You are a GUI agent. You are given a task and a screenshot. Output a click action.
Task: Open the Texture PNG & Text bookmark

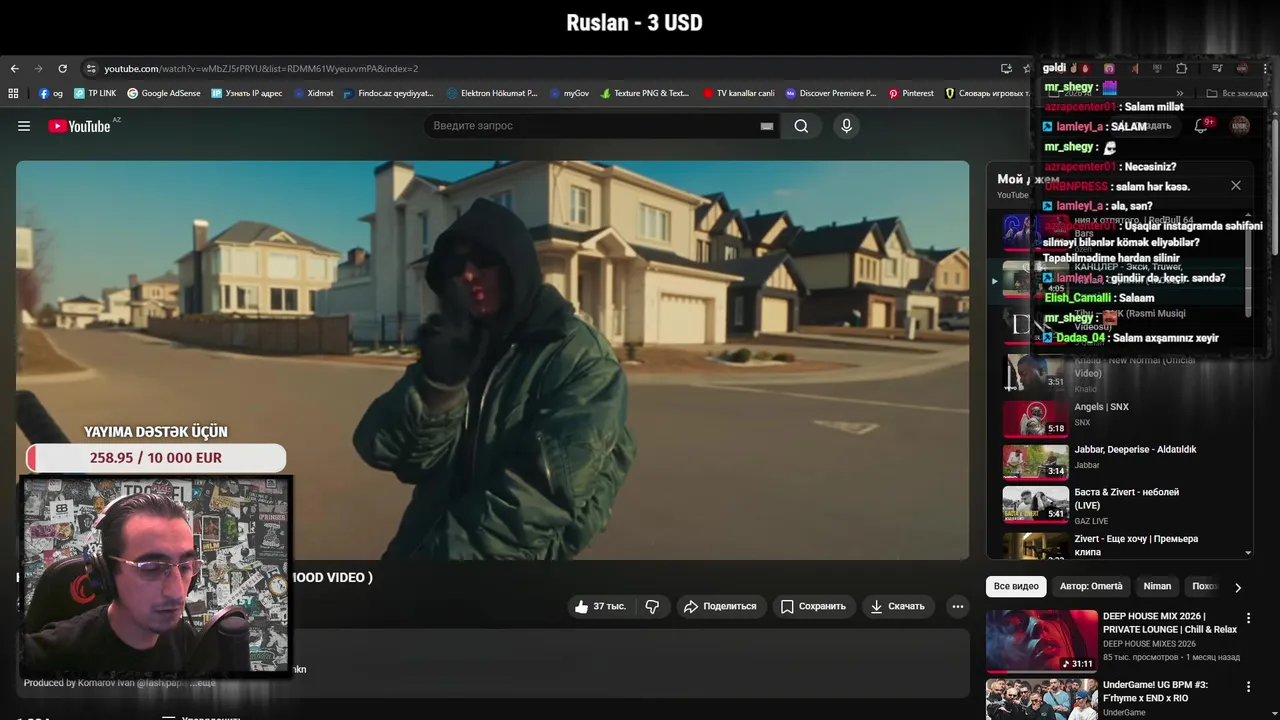(645, 93)
